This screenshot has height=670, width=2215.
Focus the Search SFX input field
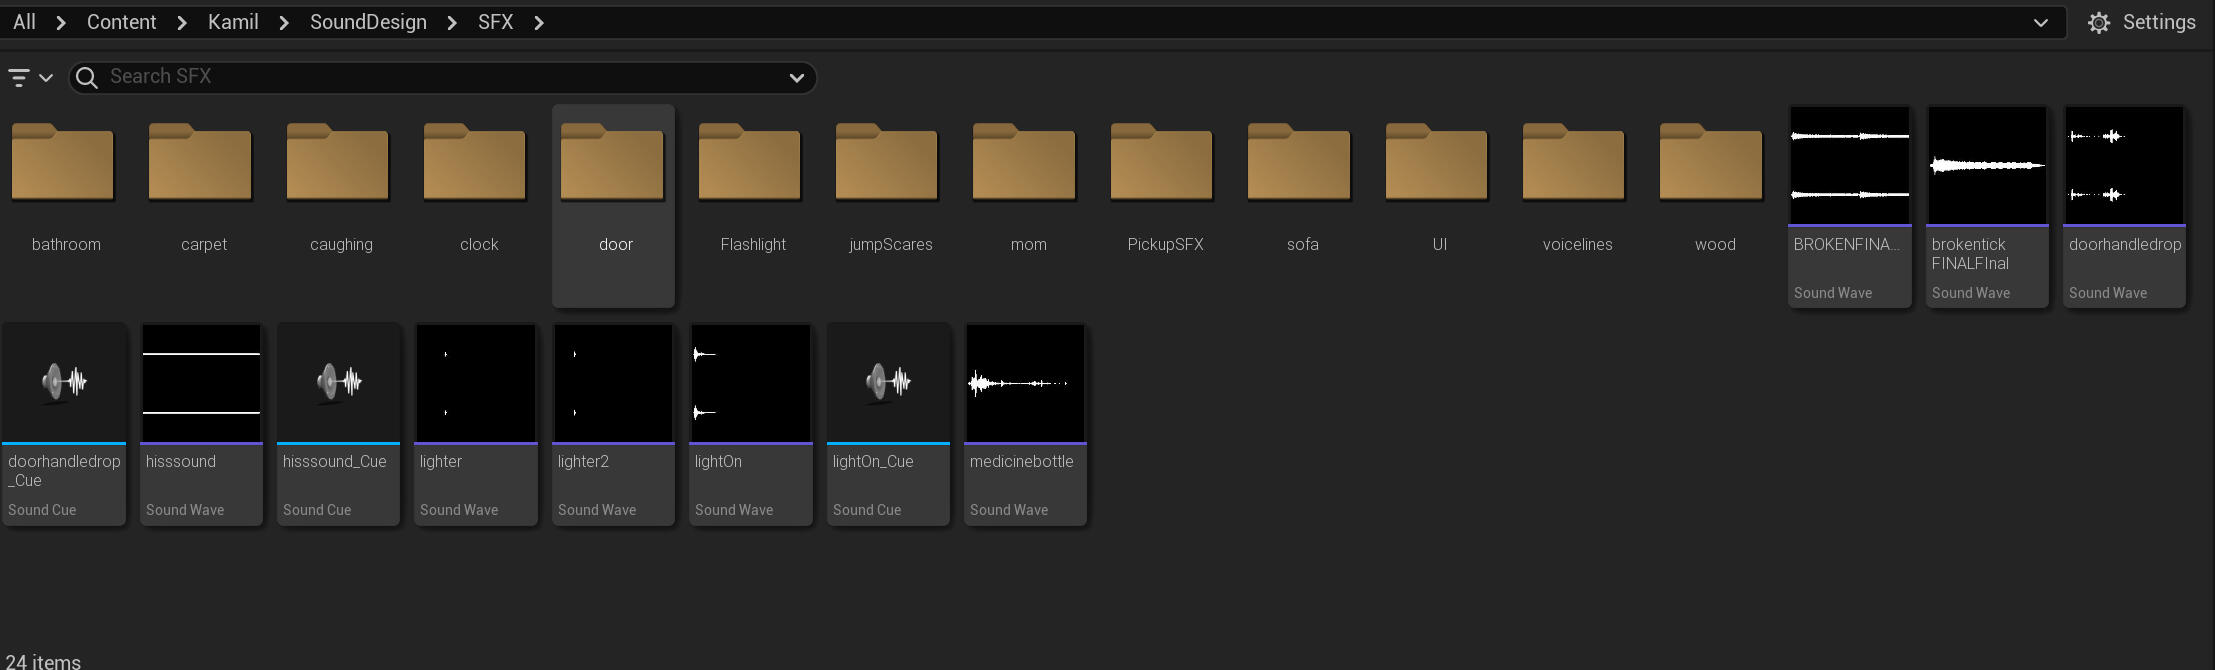(440, 77)
